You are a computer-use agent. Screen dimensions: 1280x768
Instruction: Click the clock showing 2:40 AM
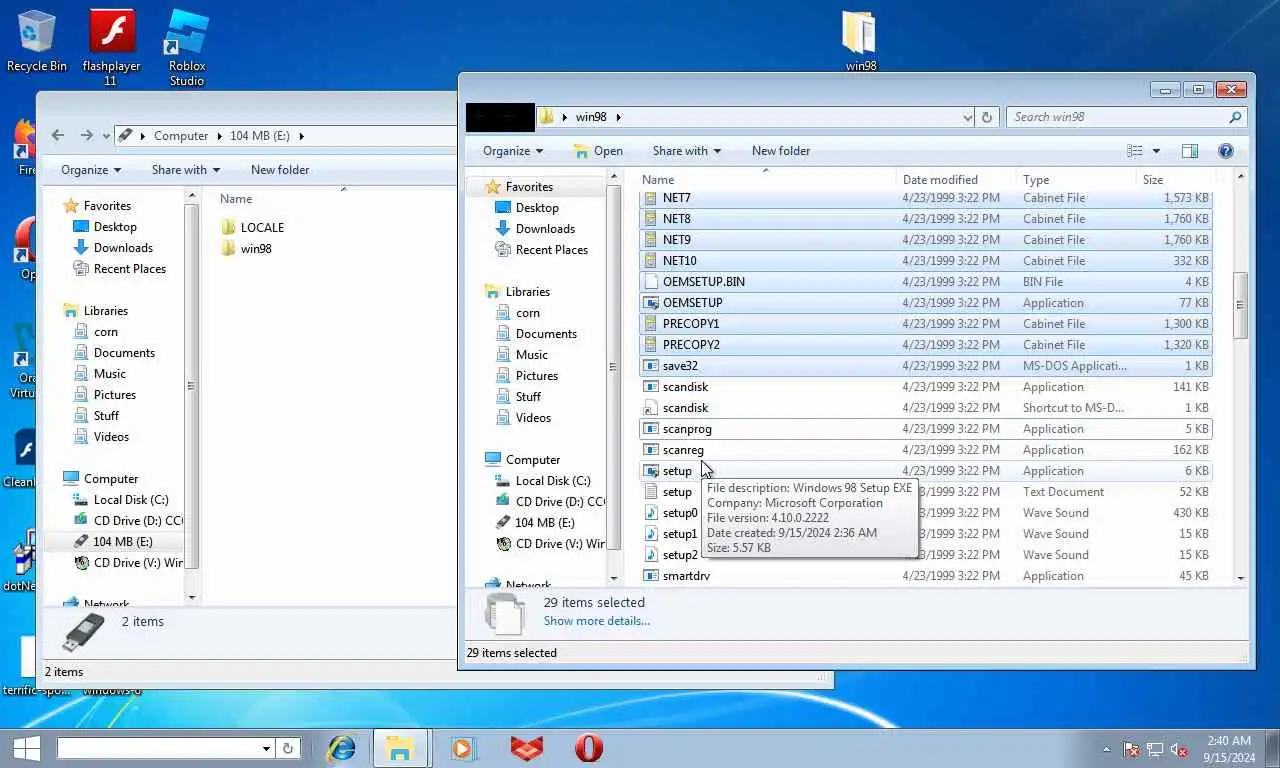[1228, 741]
